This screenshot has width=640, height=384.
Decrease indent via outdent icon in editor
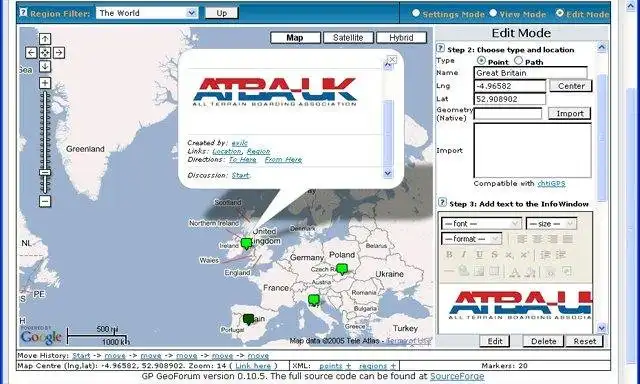545,255
